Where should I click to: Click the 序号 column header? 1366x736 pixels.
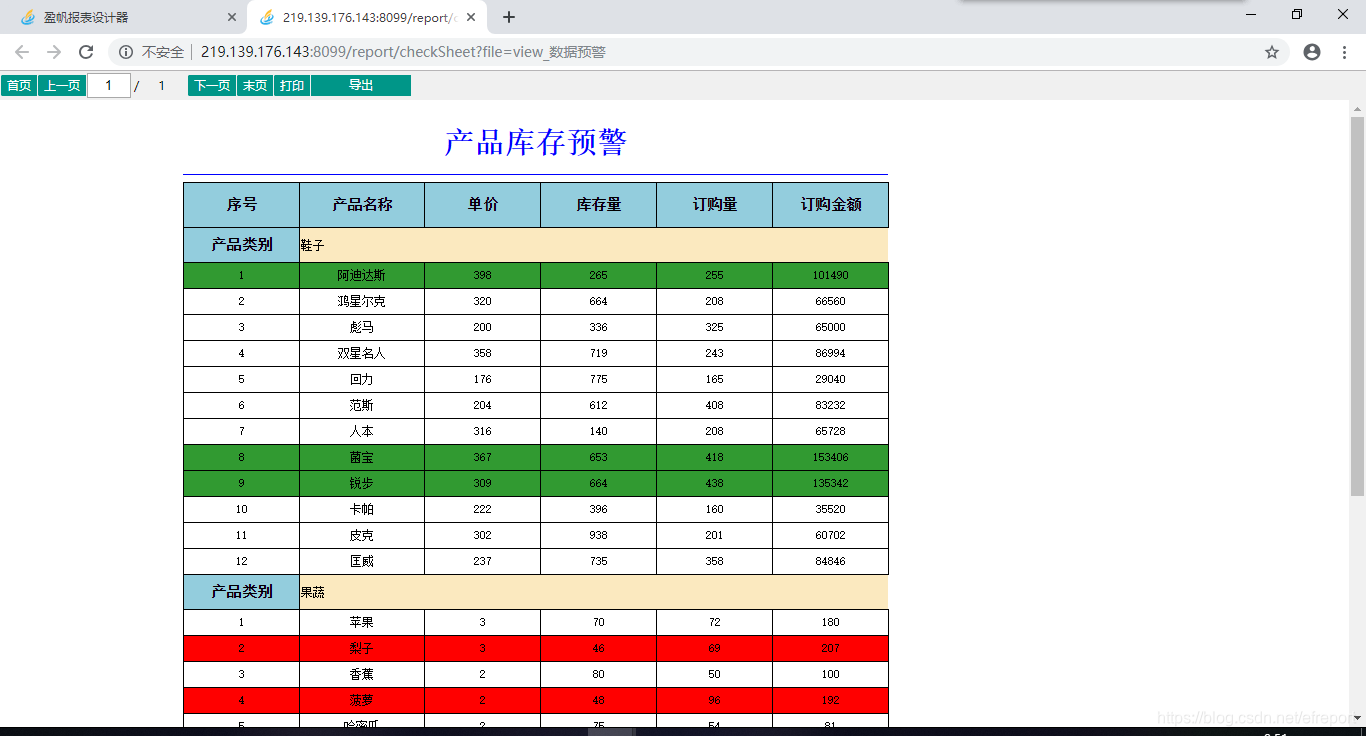click(x=241, y=205)
